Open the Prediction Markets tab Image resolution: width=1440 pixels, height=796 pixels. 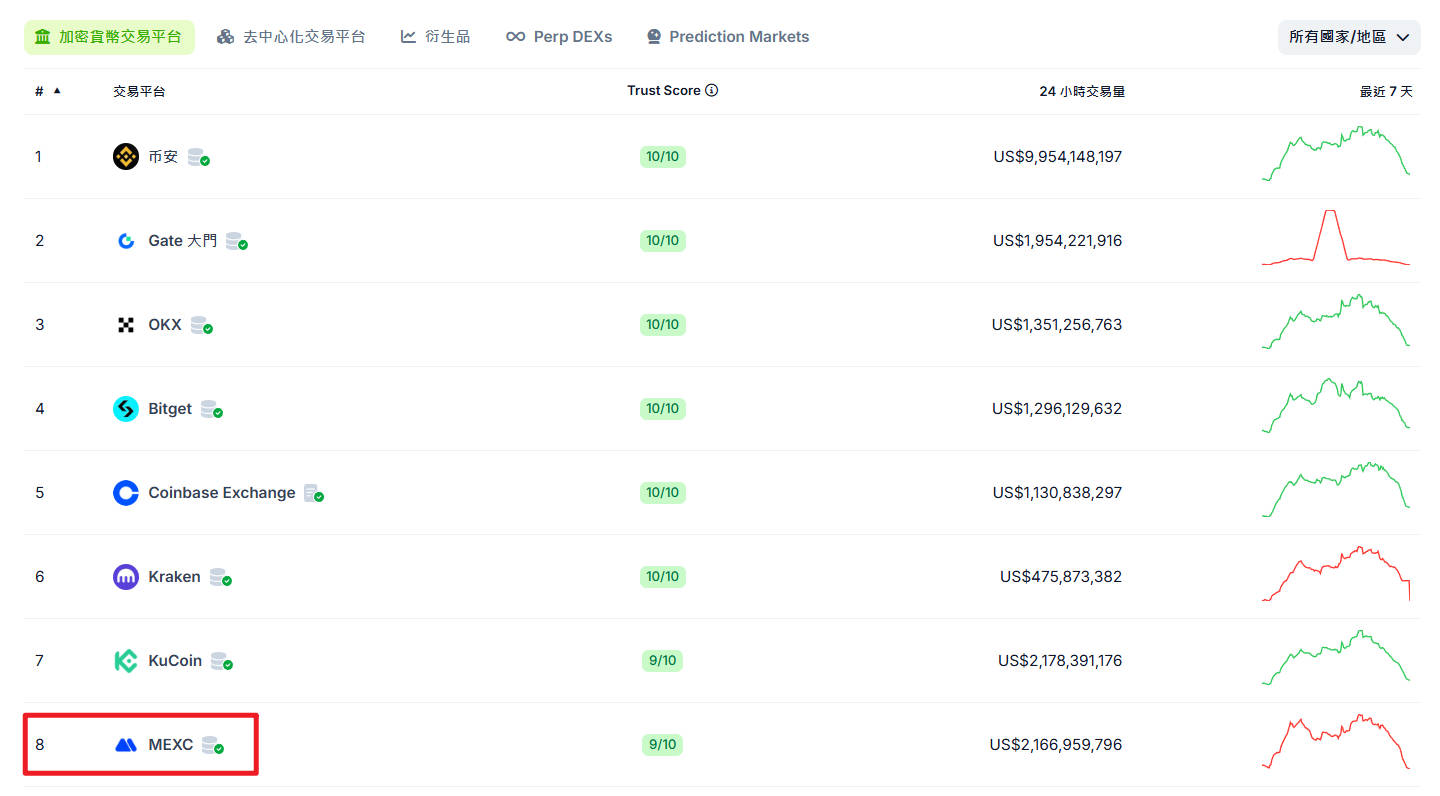[x=727, y=37]
